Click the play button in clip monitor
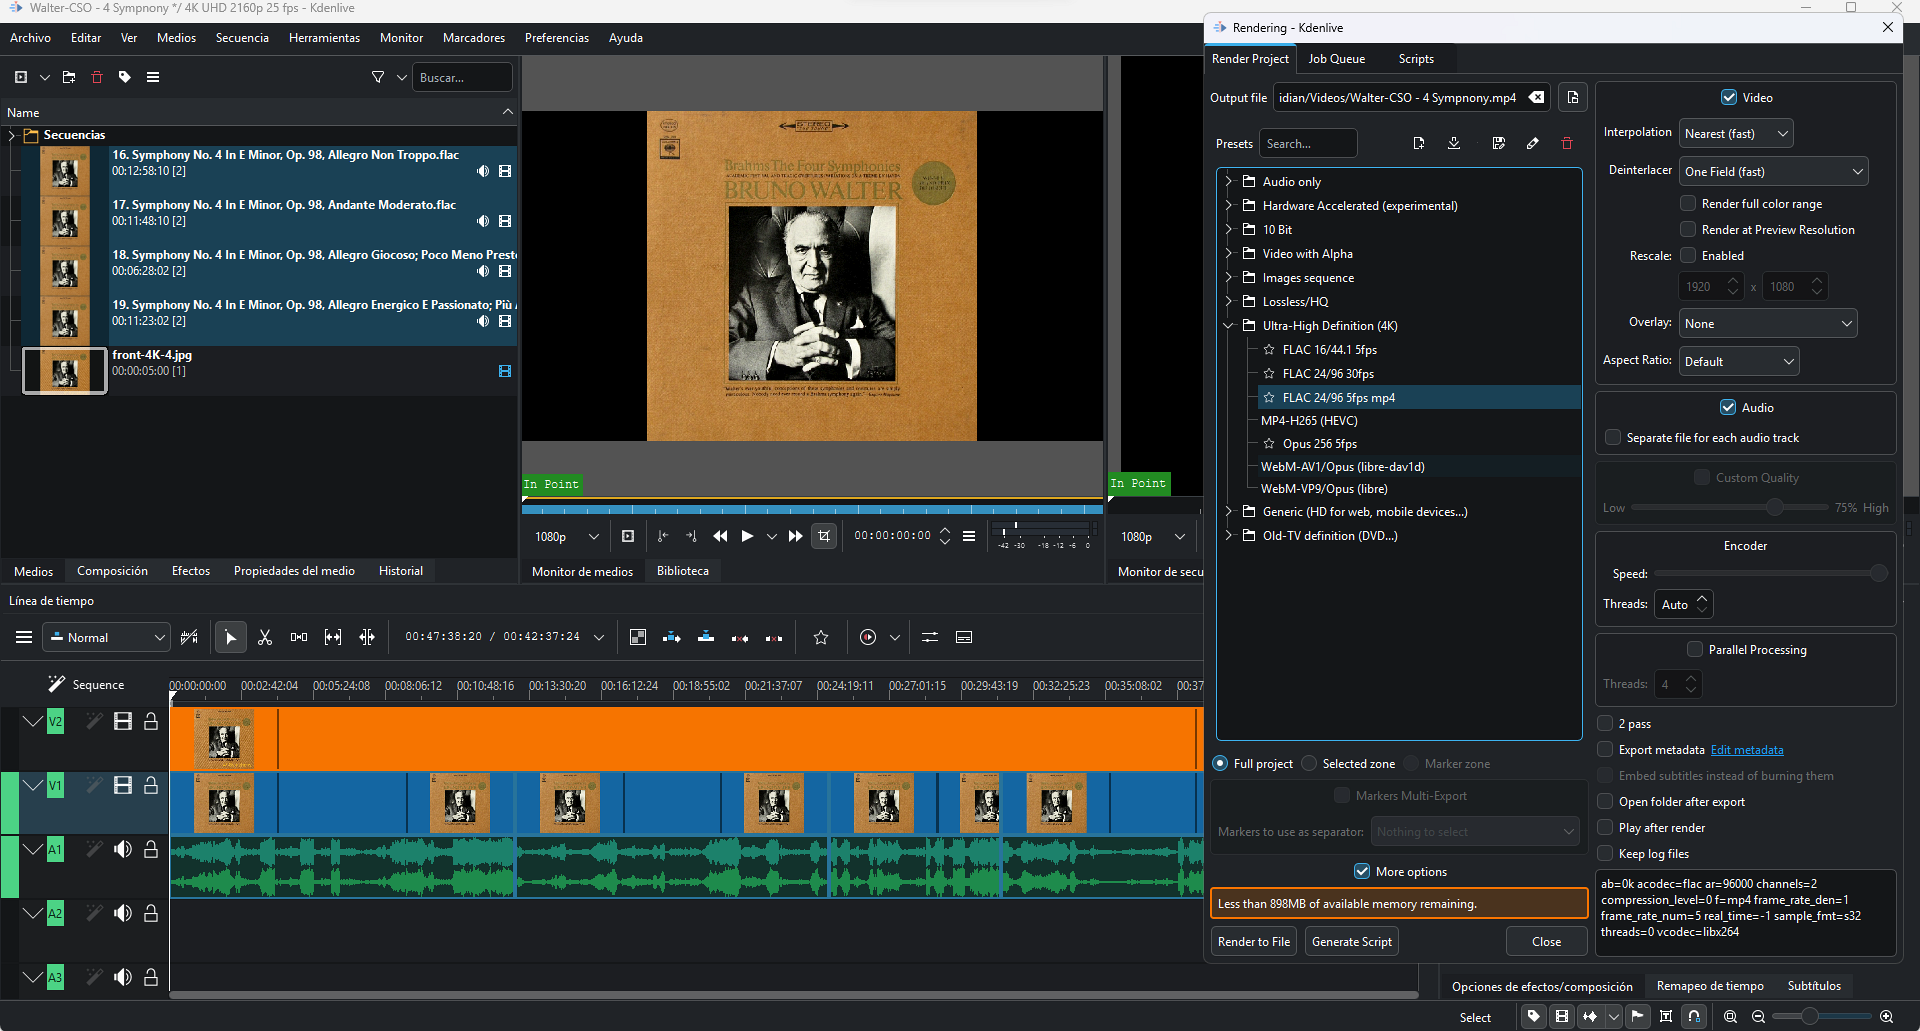1920x1031 pixels. (747, 536)
